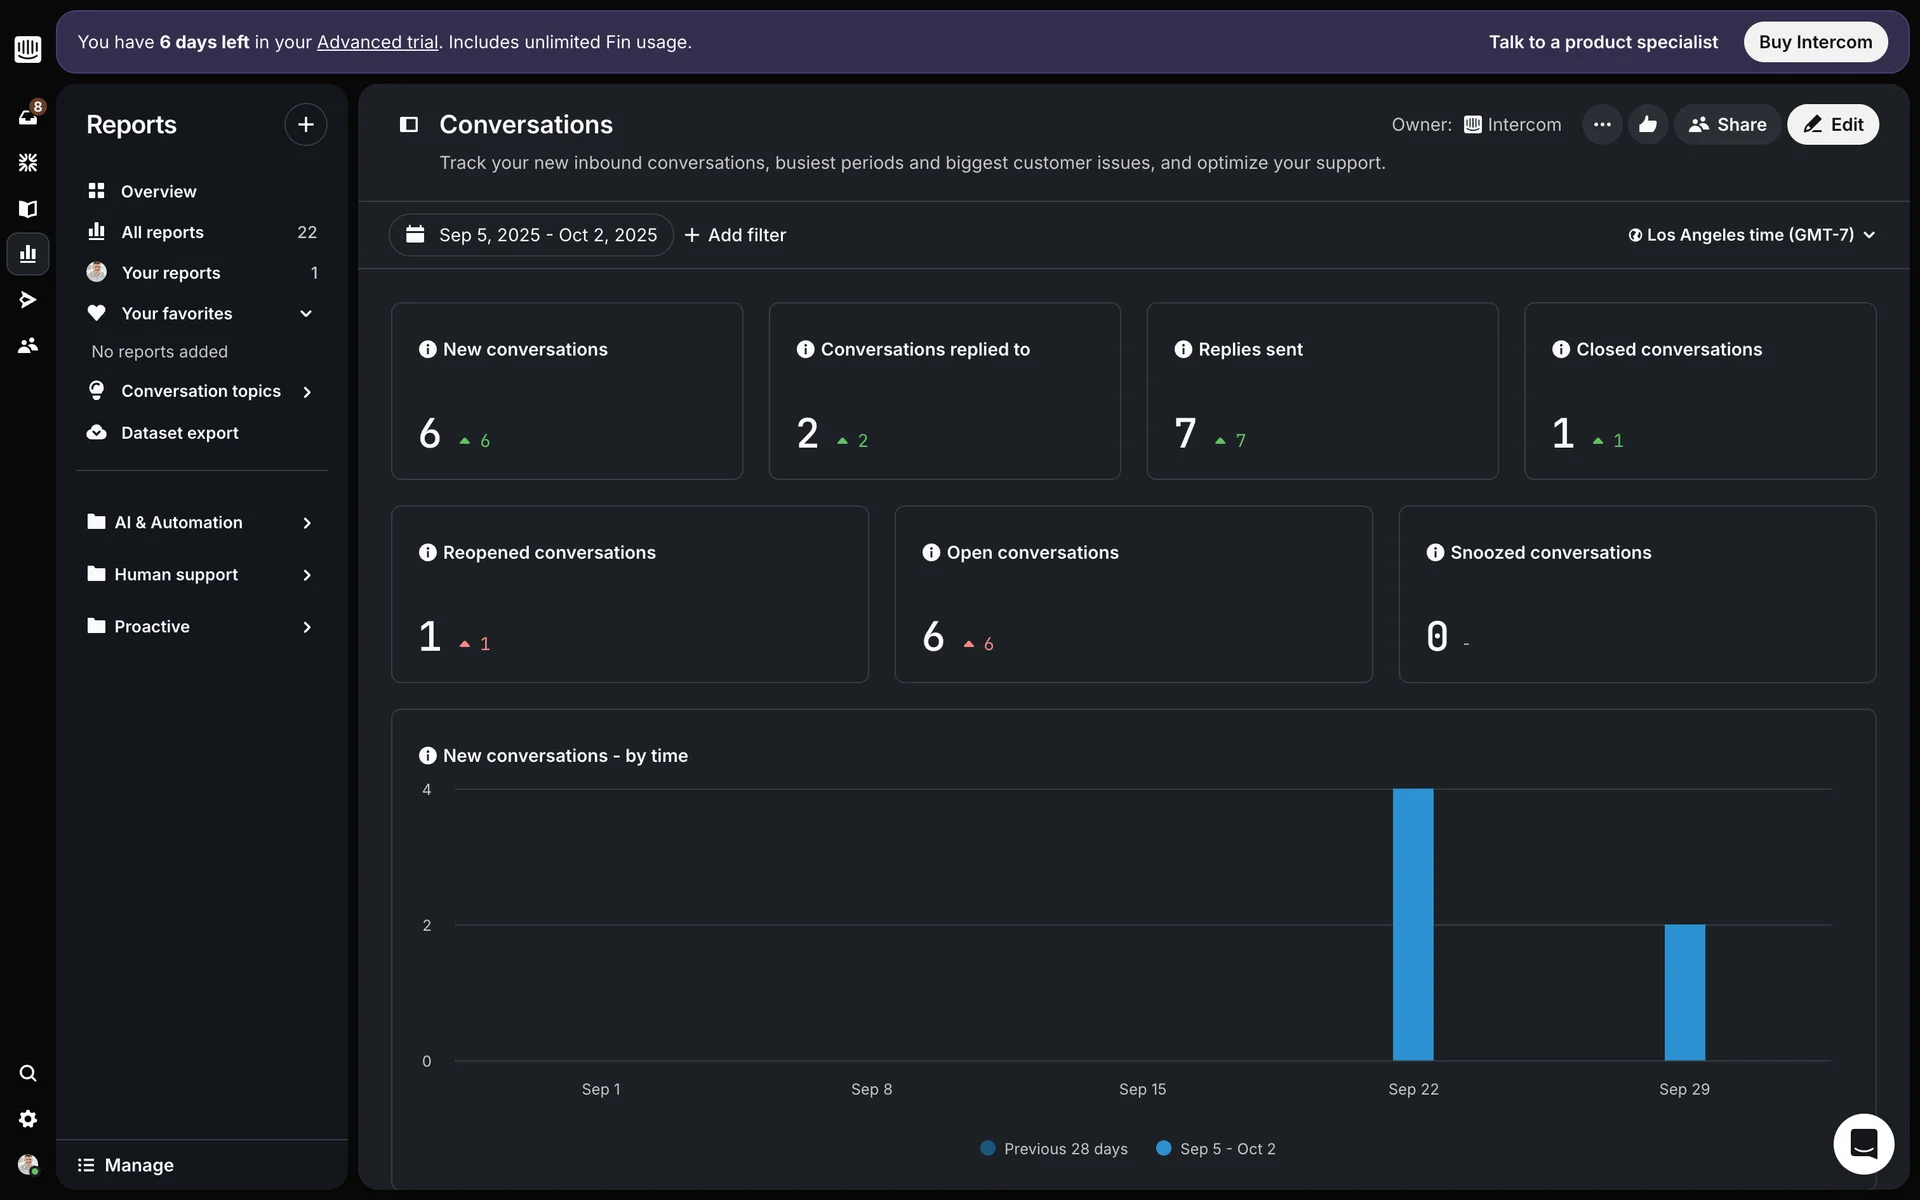Click the Intercom Messenger chat bubble launcher
Screen dimensions: 1920x1200
pyautogui.click(x=1863, y=1143)
